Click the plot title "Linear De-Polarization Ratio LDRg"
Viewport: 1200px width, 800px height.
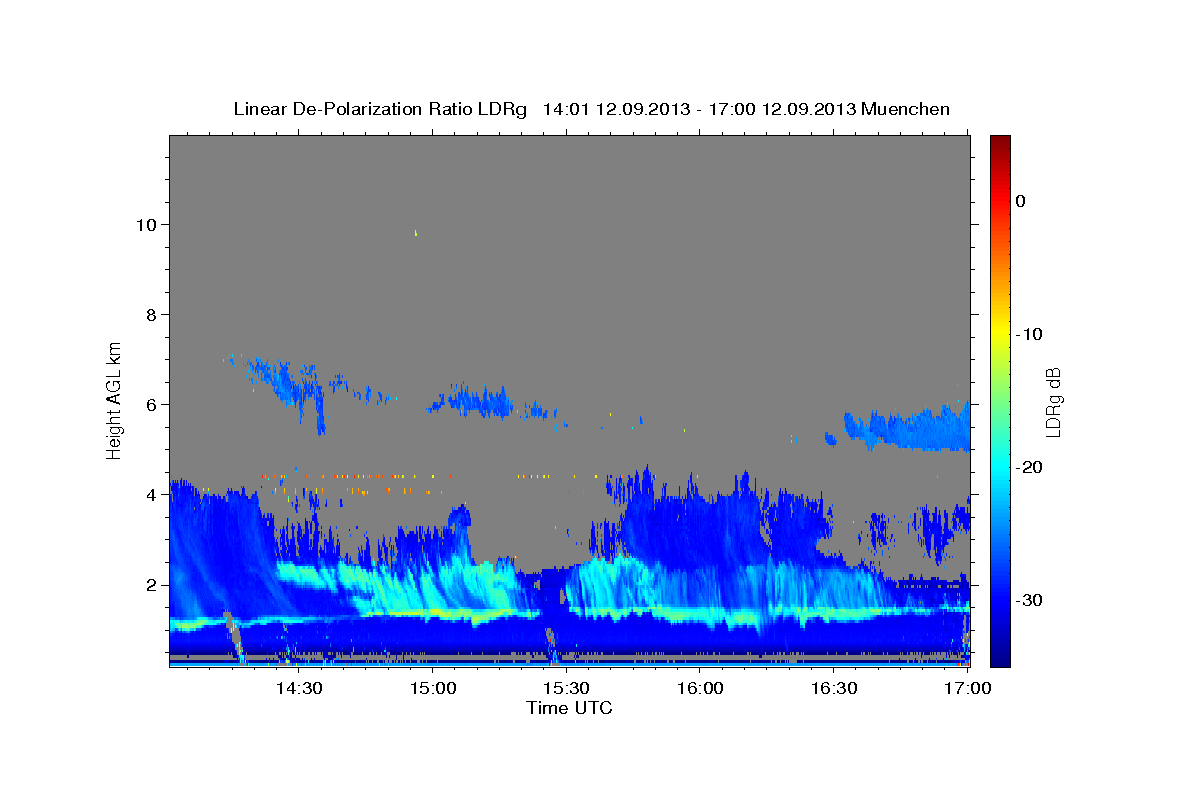[x=379, y=109]
